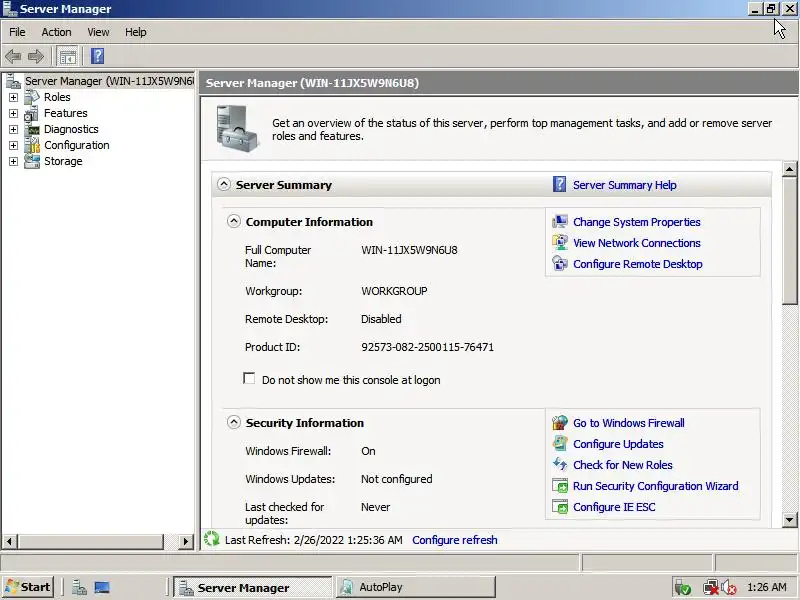Click the Configure Updates icon
800x600 pixels.
tap(560, 443)
